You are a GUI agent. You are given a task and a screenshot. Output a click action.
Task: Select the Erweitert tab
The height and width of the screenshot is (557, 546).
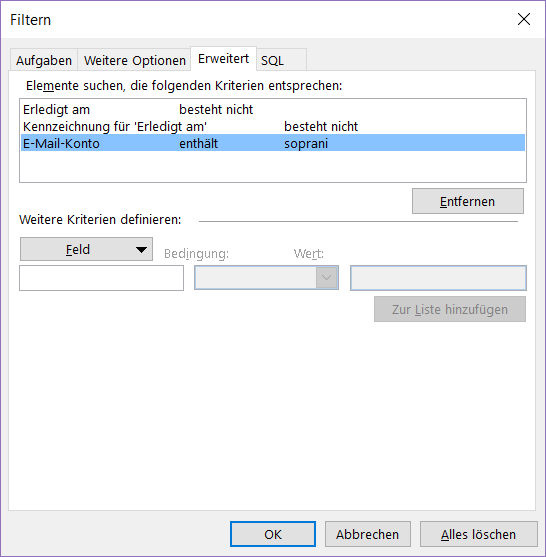[x=223, y=59]
